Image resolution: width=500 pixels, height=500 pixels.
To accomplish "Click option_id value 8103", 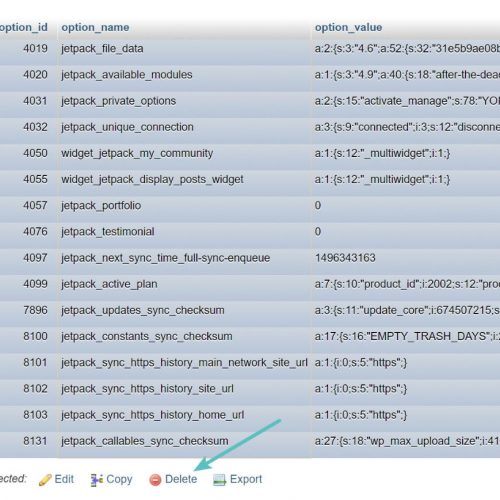I will coord(35,415).
